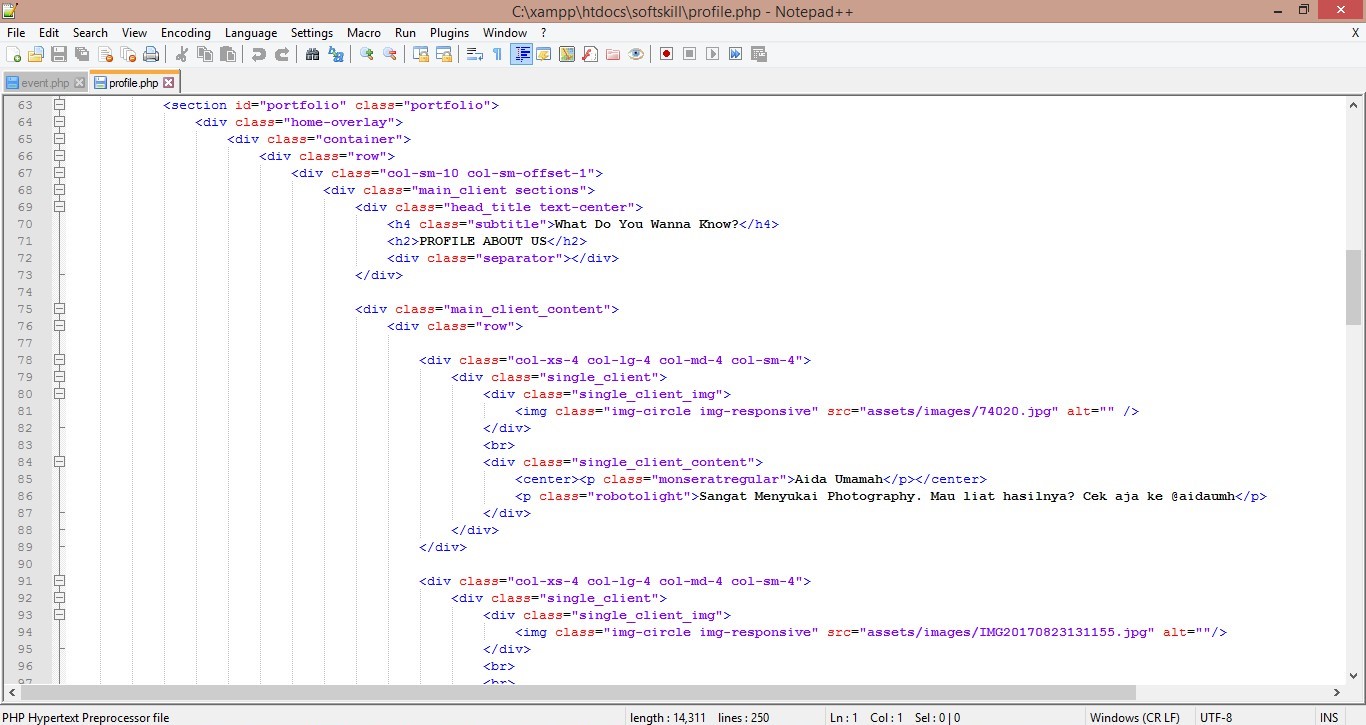Screen dimensions: 1366x725
Task: Toggle synchronized vertical scrolling
Action: click(421, 54)
